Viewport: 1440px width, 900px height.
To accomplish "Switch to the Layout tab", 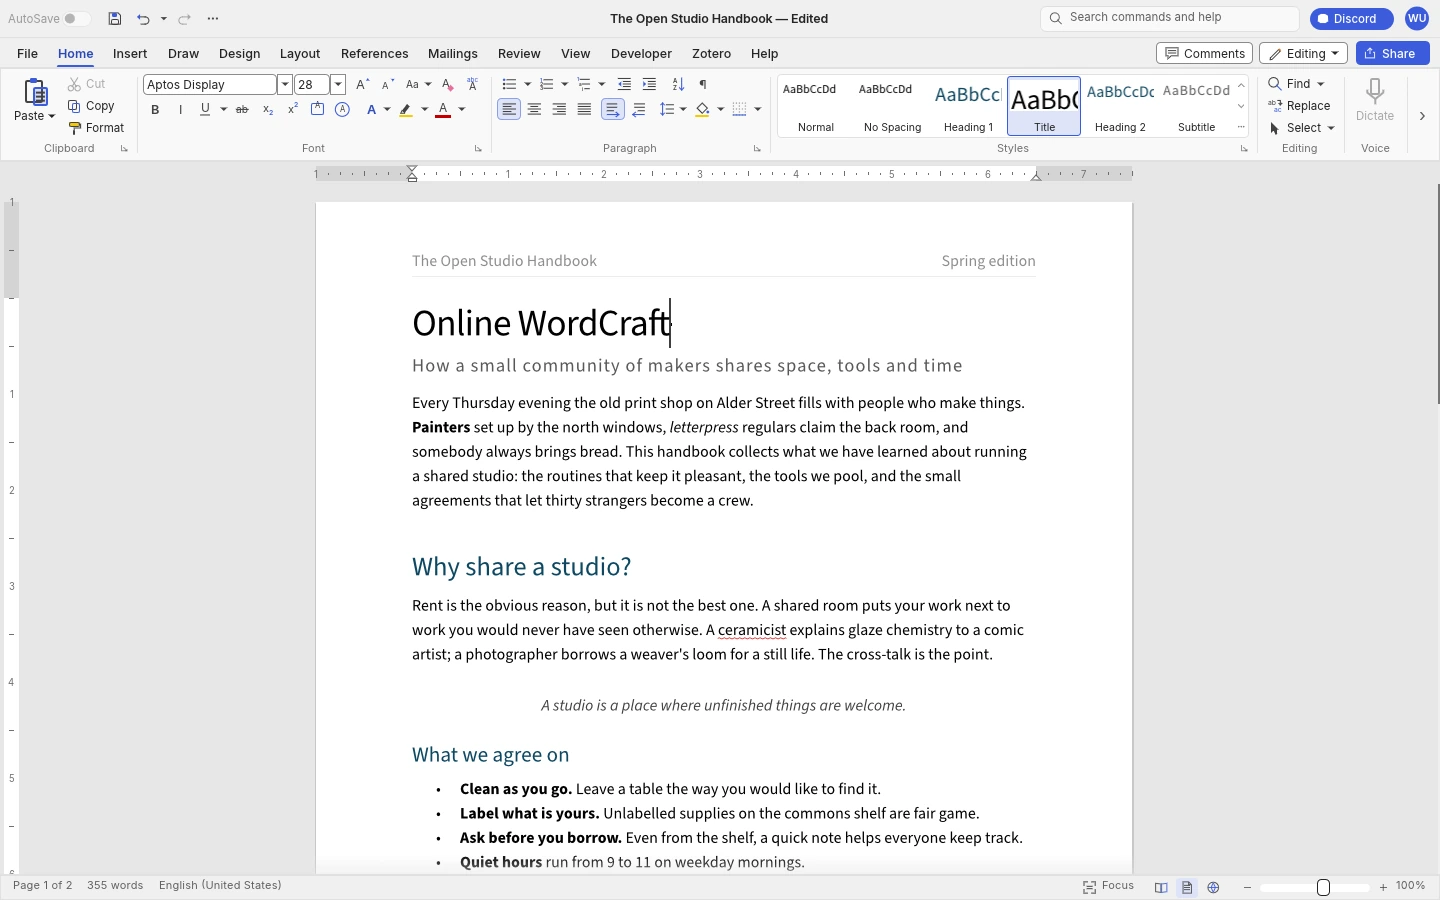I will click(300, 54).
